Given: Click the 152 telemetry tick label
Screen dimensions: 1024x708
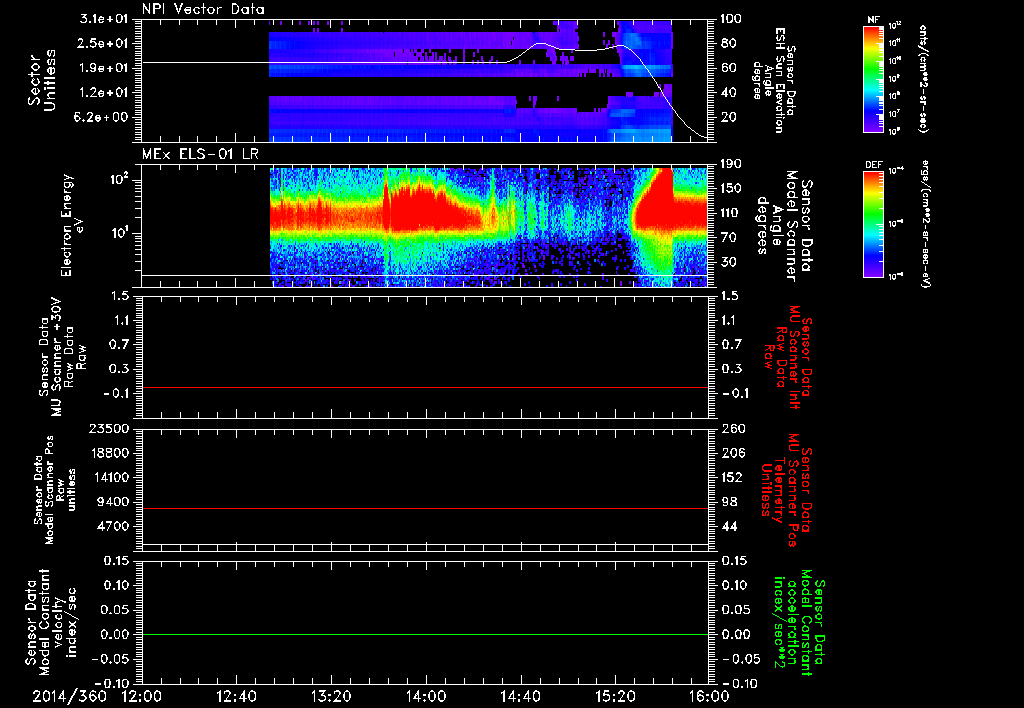Looking at the screenshot, I should 731,477.
